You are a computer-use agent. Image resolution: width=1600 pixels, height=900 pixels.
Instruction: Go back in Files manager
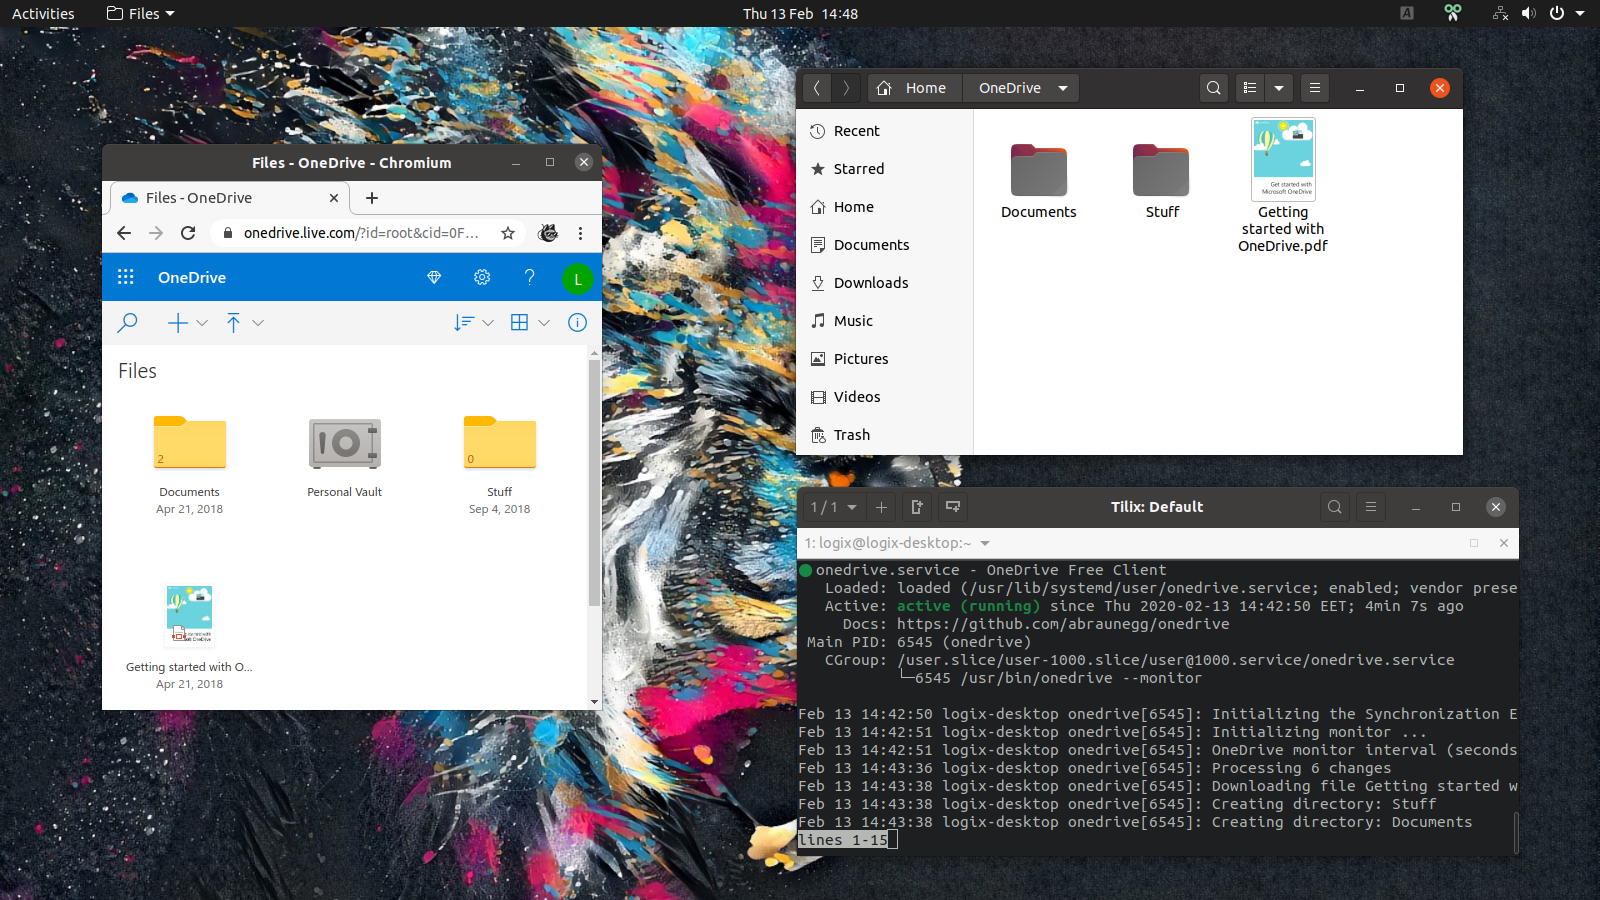[x=817, y=88]
